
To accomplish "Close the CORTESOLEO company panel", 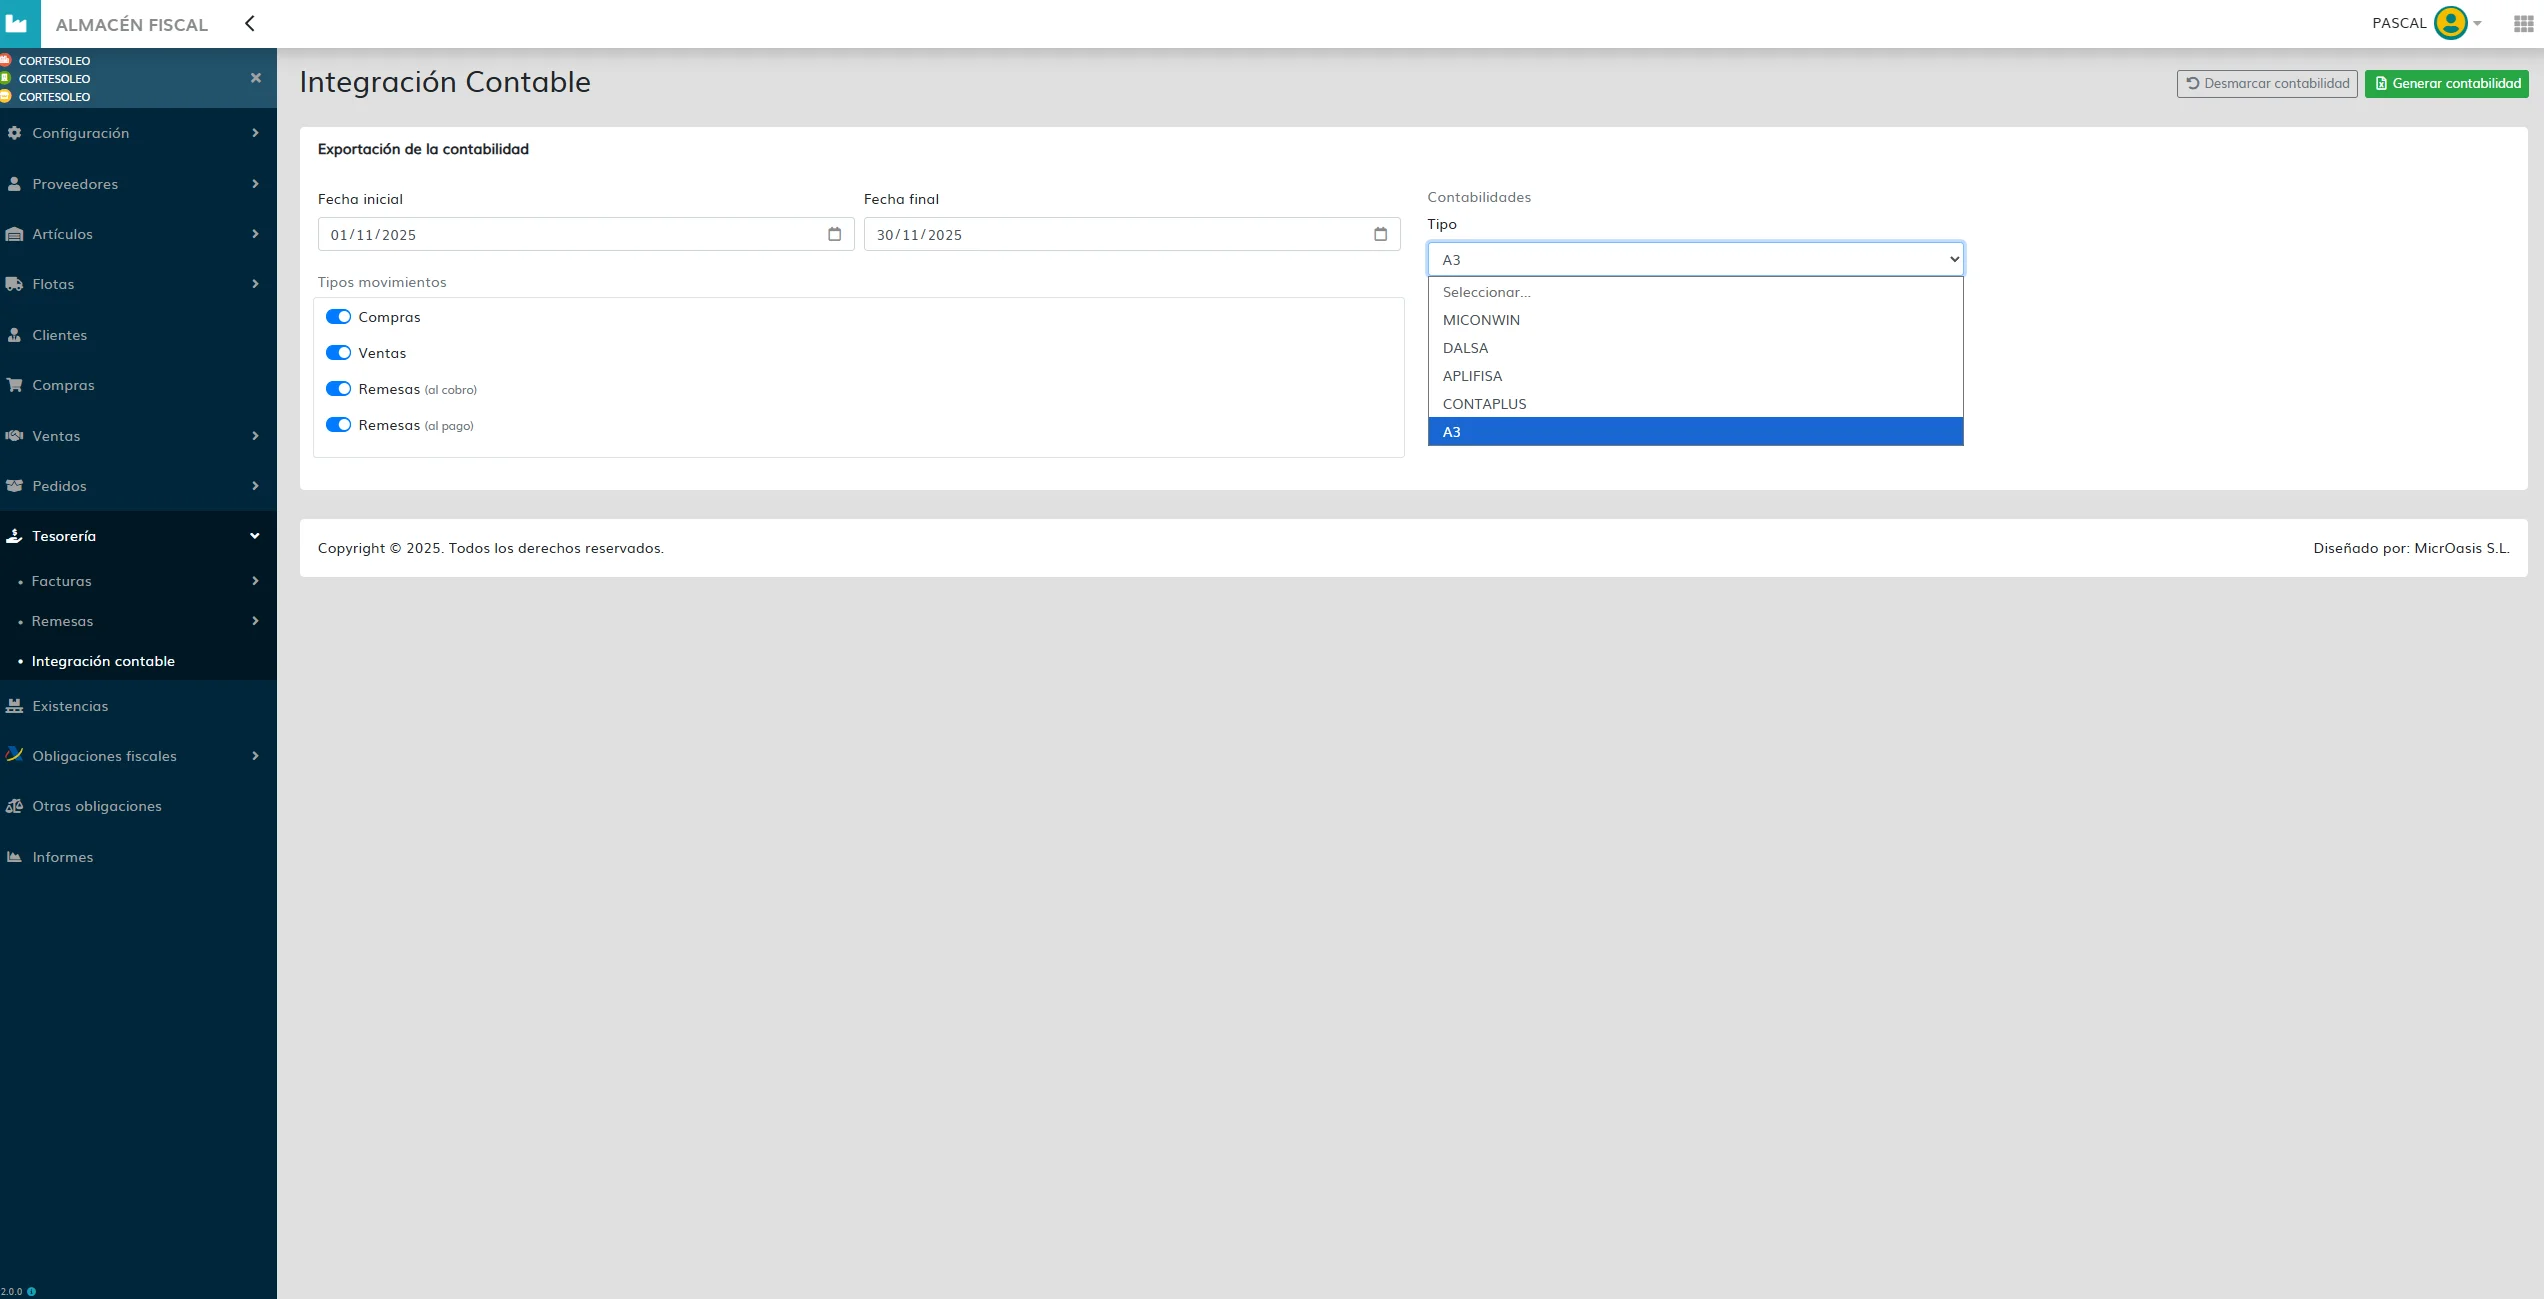I will pyautogui.click(x=256, y=78).
